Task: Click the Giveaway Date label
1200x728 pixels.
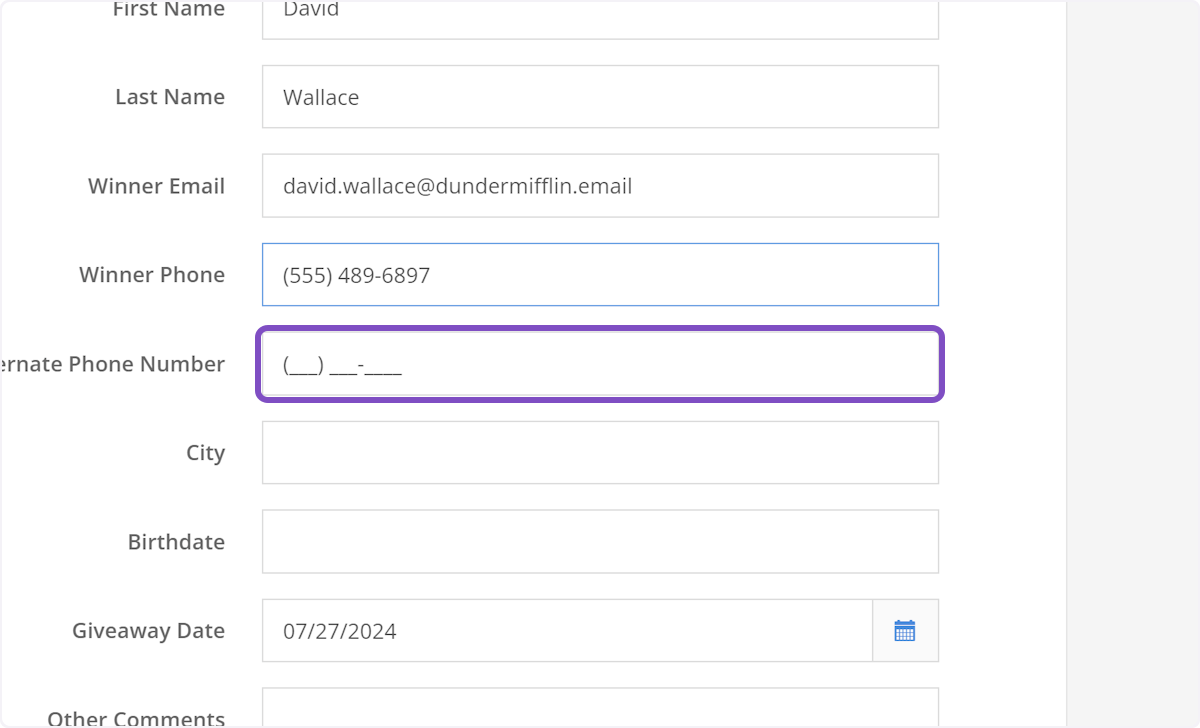Action: 148,630
